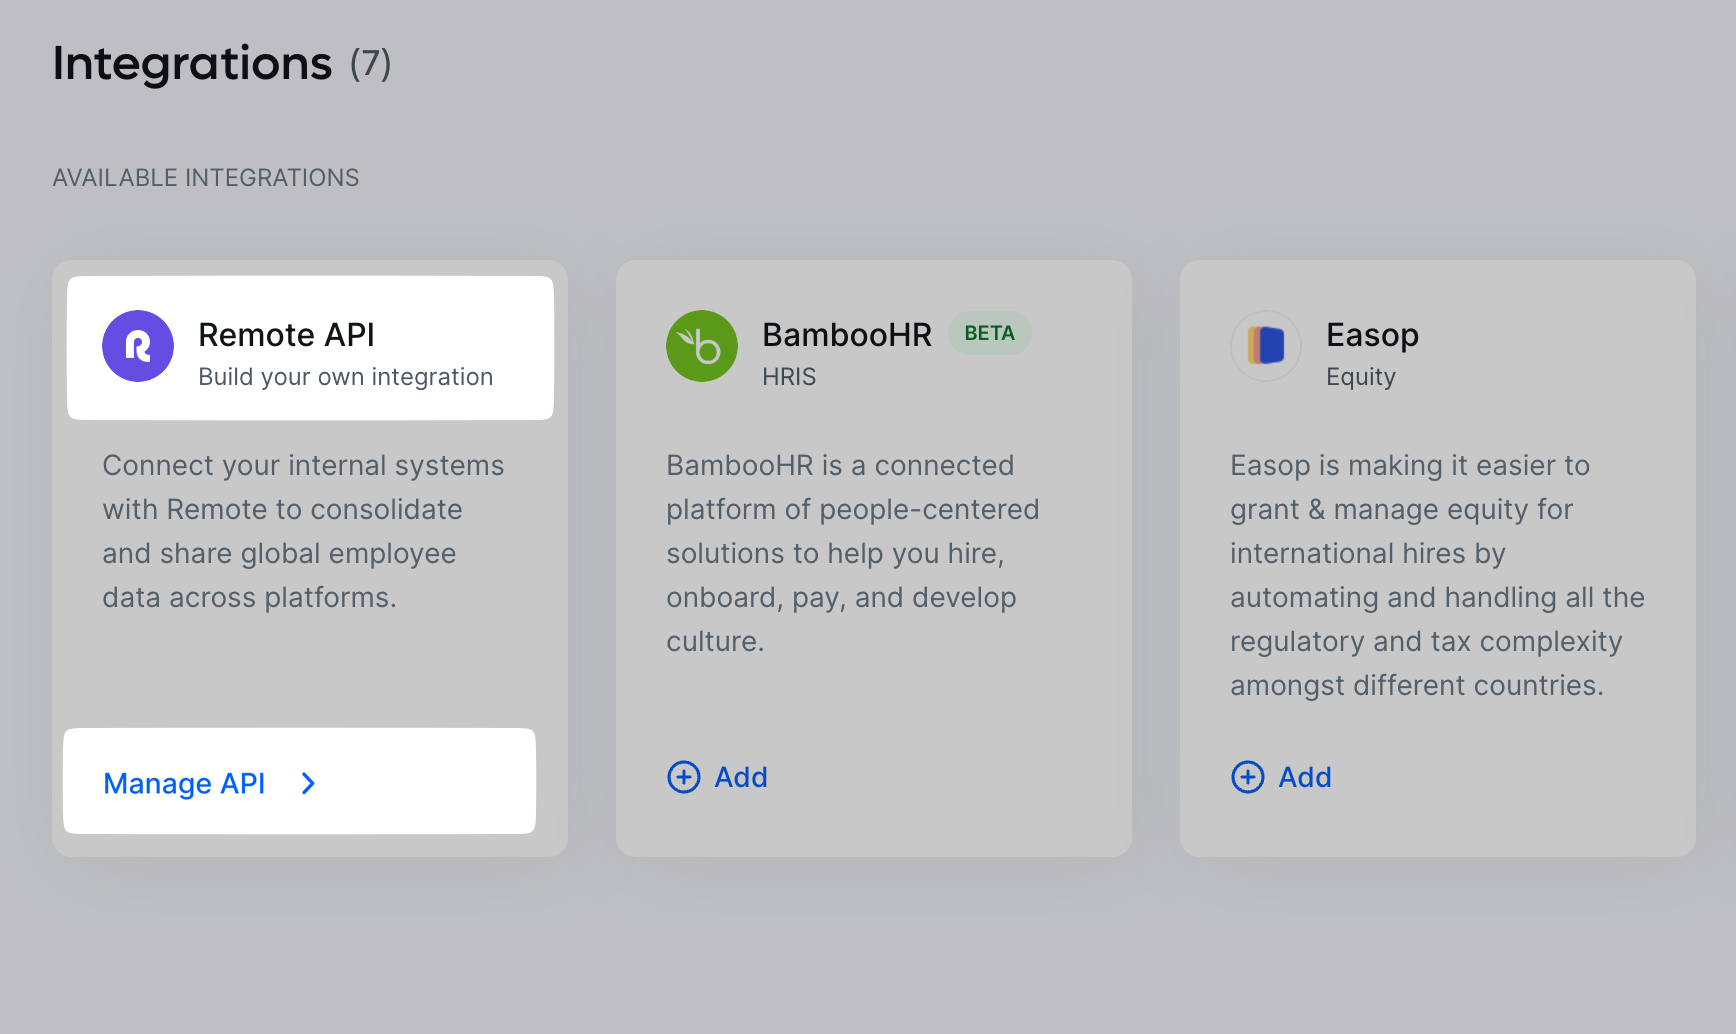Click the plus circle icon under Easop
This screenshot has height=1034, width=1736.
1248,777
